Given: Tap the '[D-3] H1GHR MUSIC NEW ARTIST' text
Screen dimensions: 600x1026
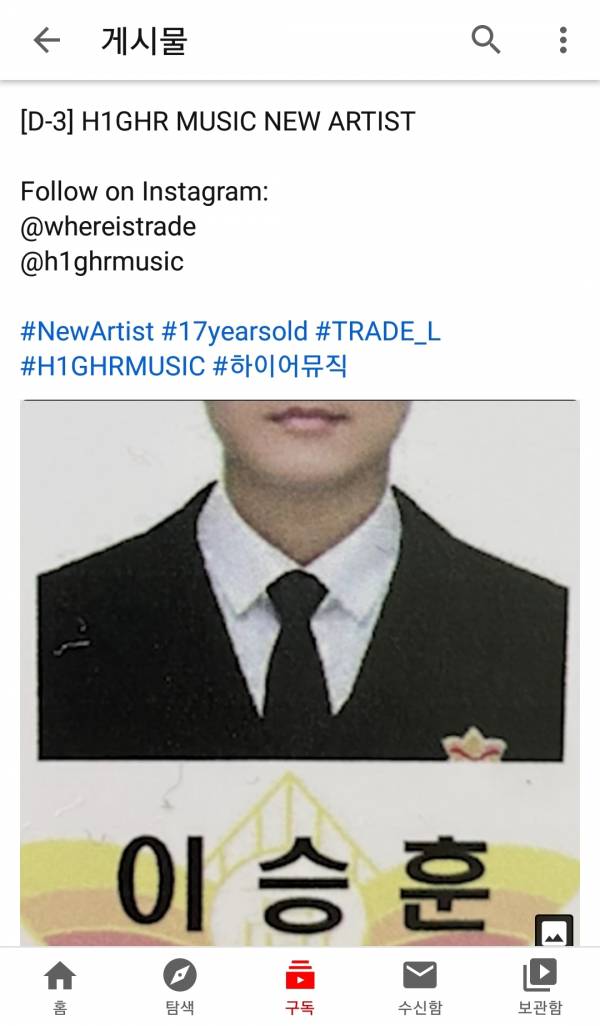Looking at the screenshot, I should tap(218, 122).
